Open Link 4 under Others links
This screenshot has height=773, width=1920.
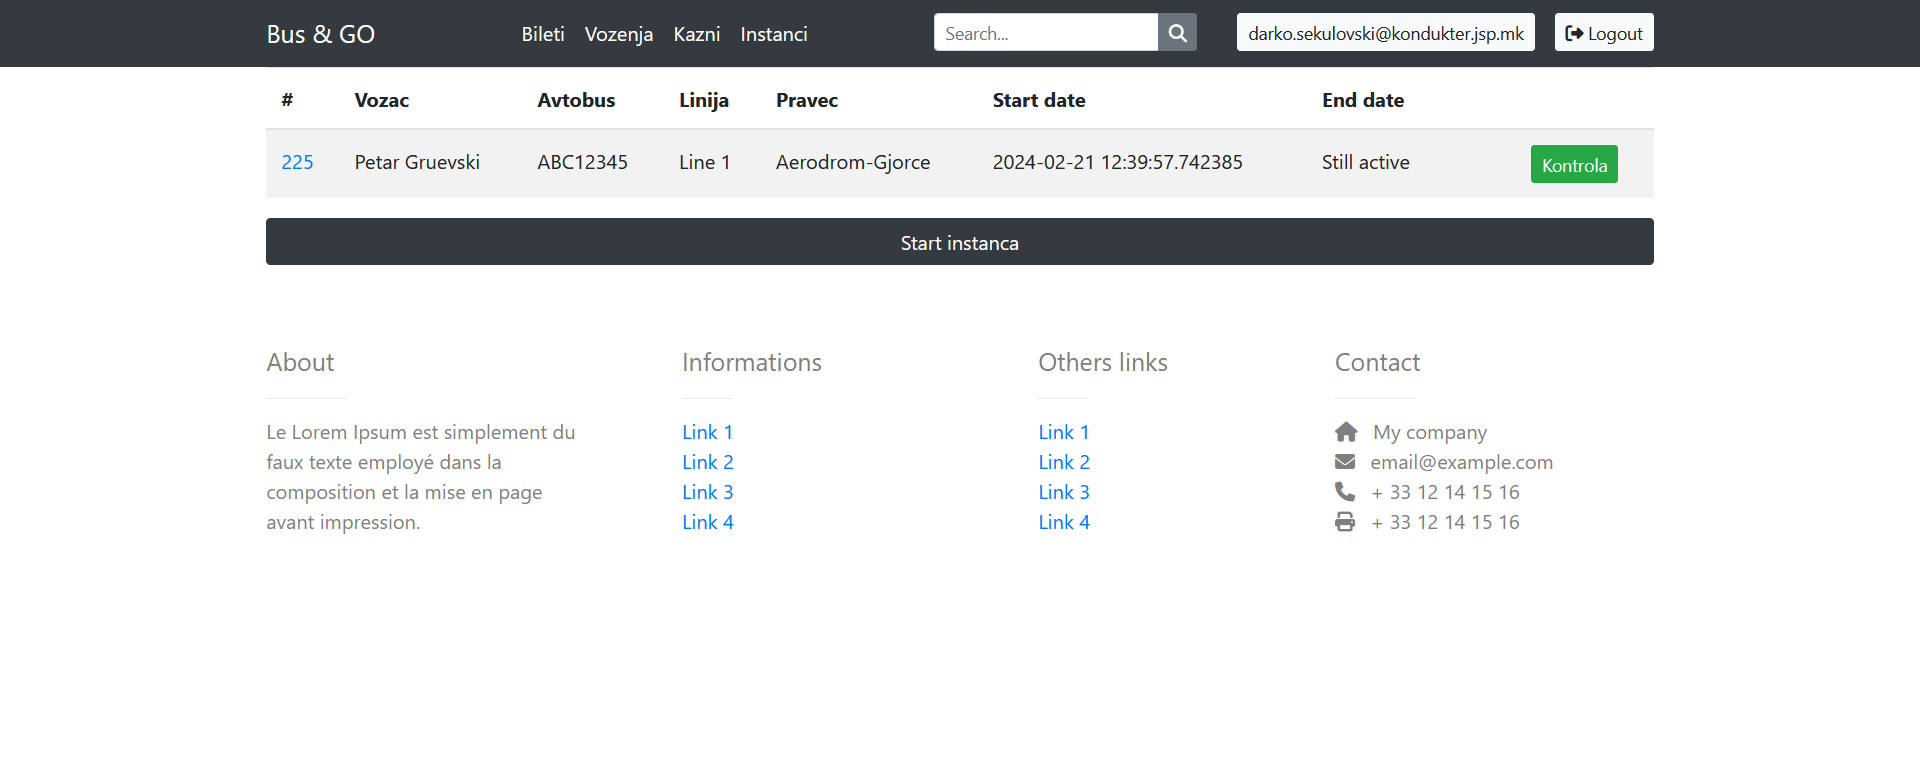(x=1063, y=522)
